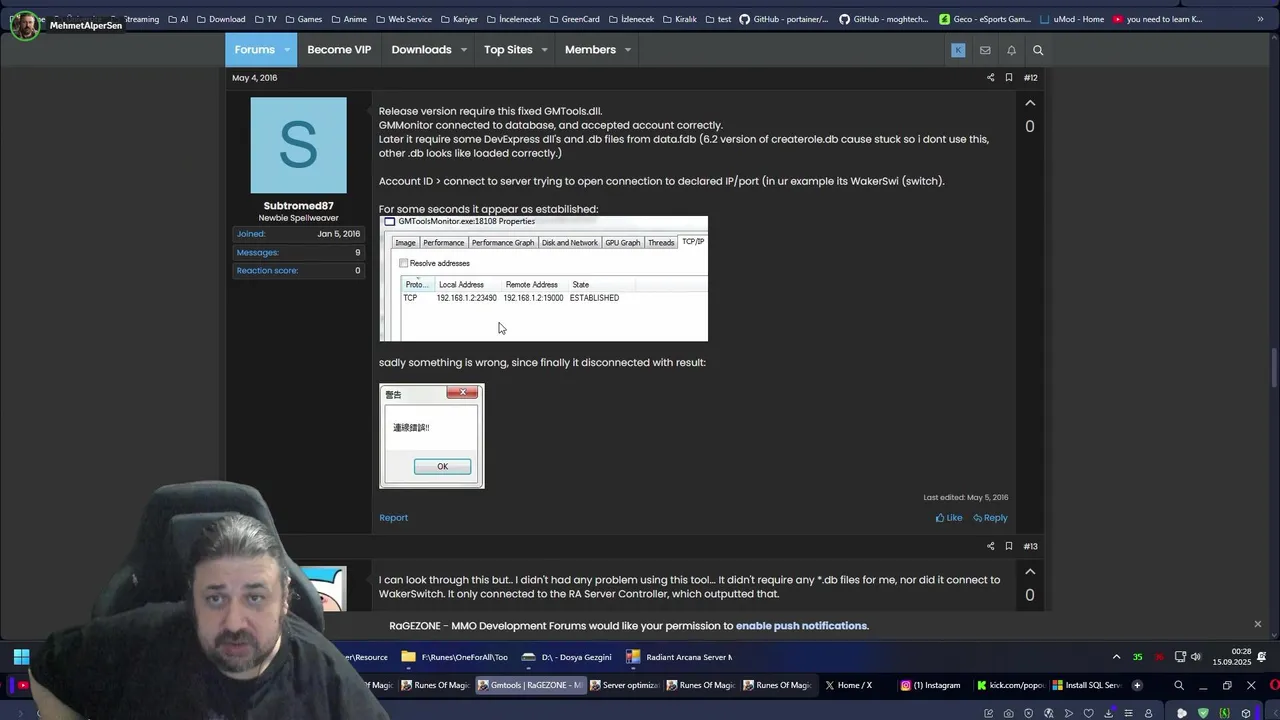Upvote post #12 by Subtromed87

click(x=1030, y=103)
